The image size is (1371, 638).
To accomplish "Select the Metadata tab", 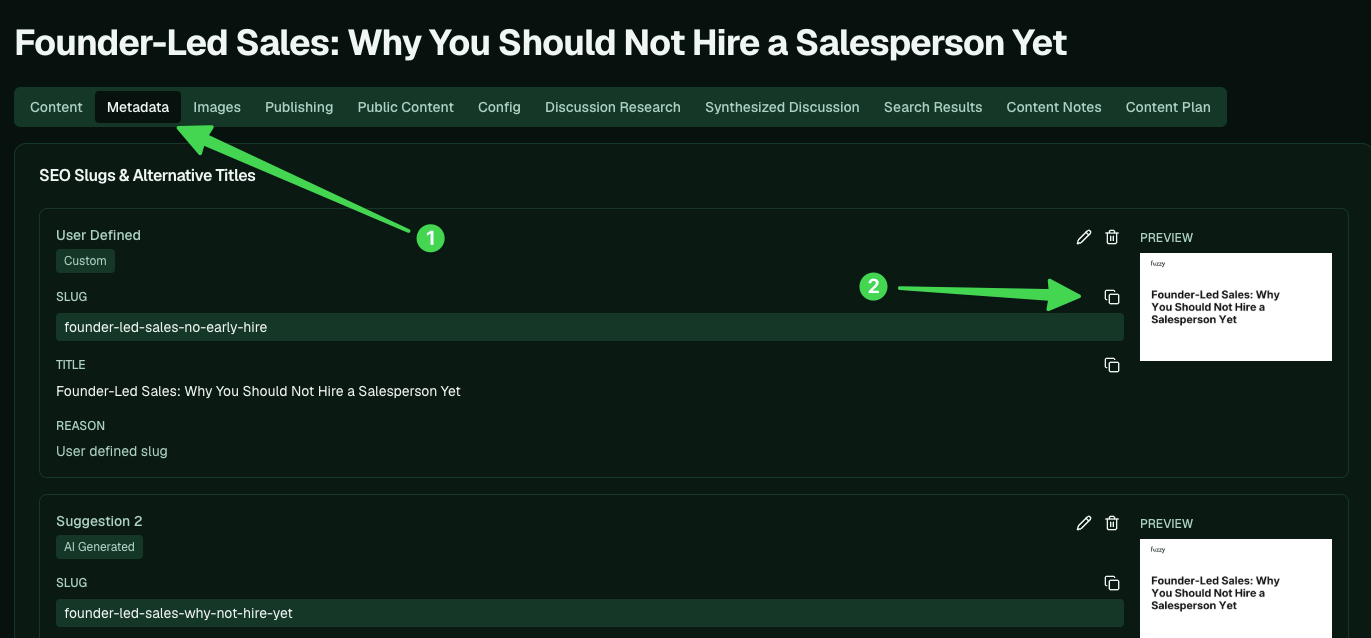I will point(138,107).
